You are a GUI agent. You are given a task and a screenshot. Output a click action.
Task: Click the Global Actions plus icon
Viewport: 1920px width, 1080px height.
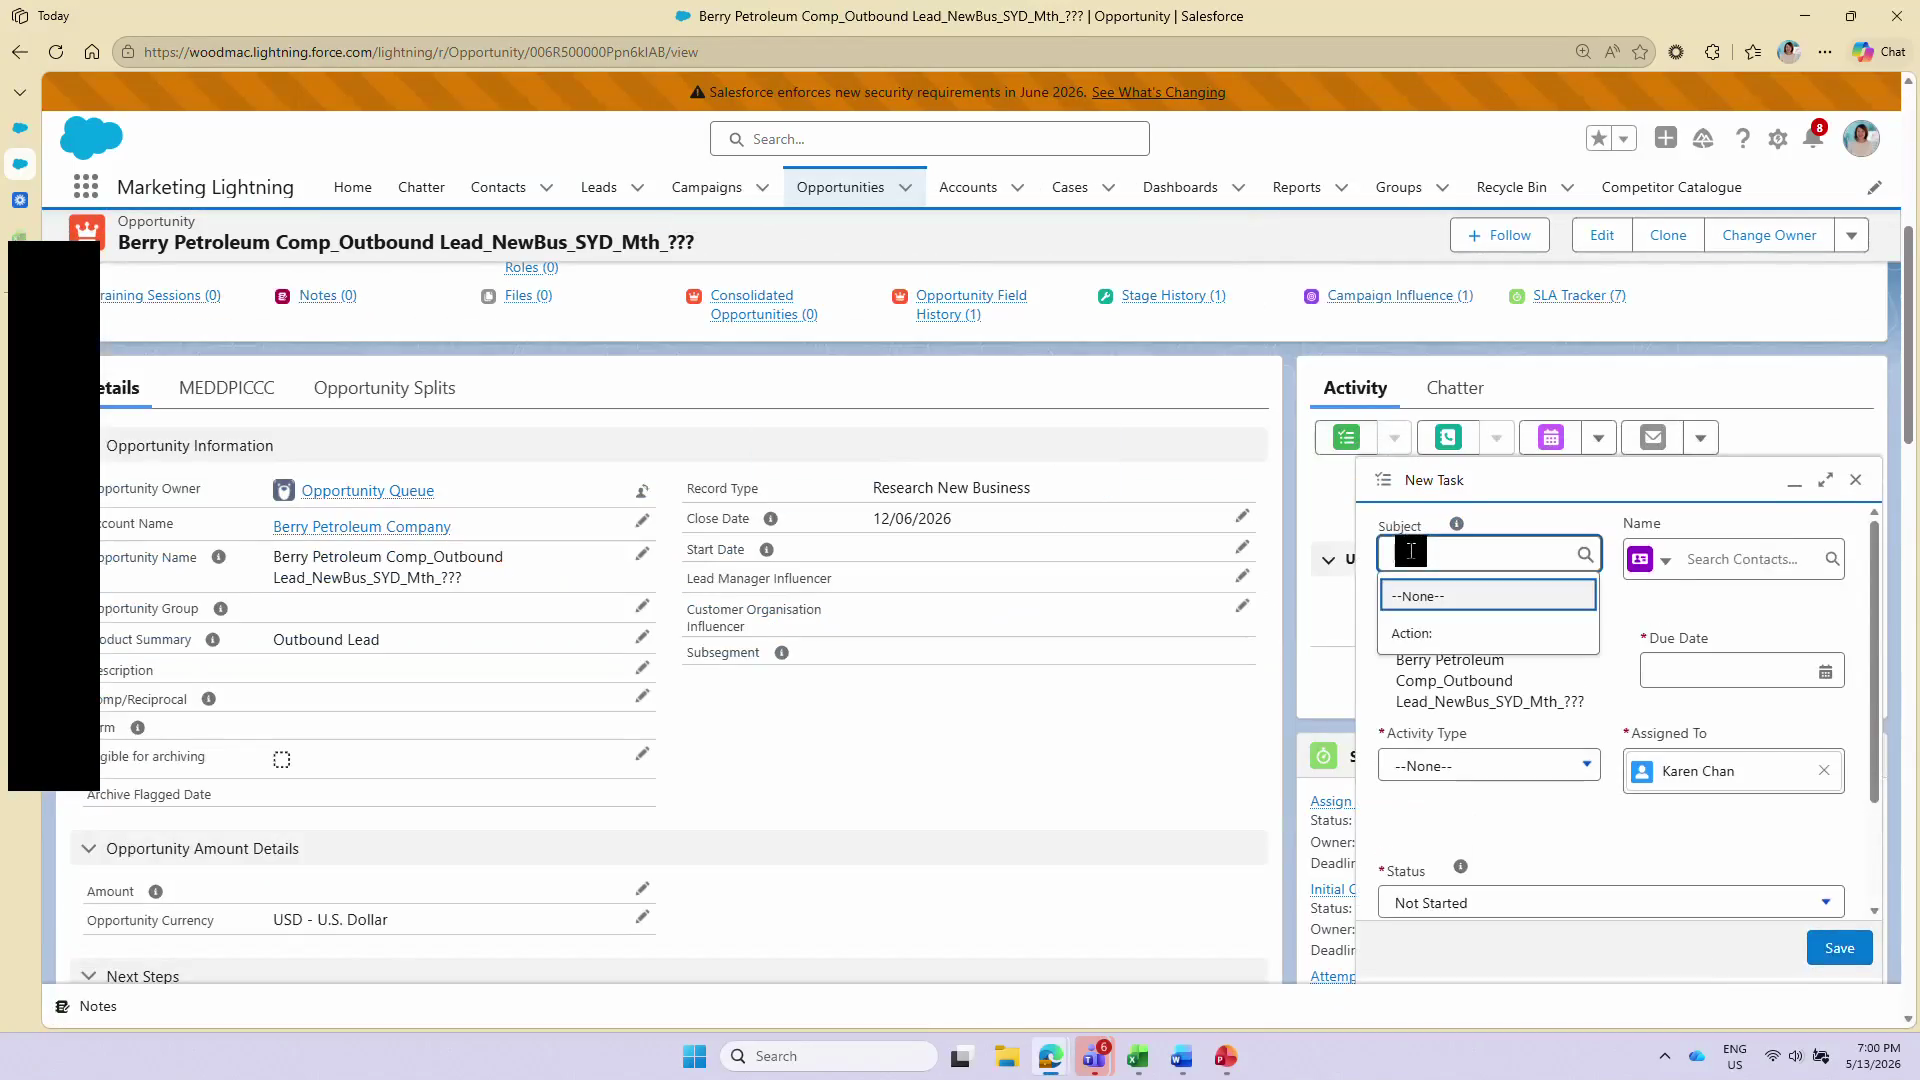tap(1665, 138)
